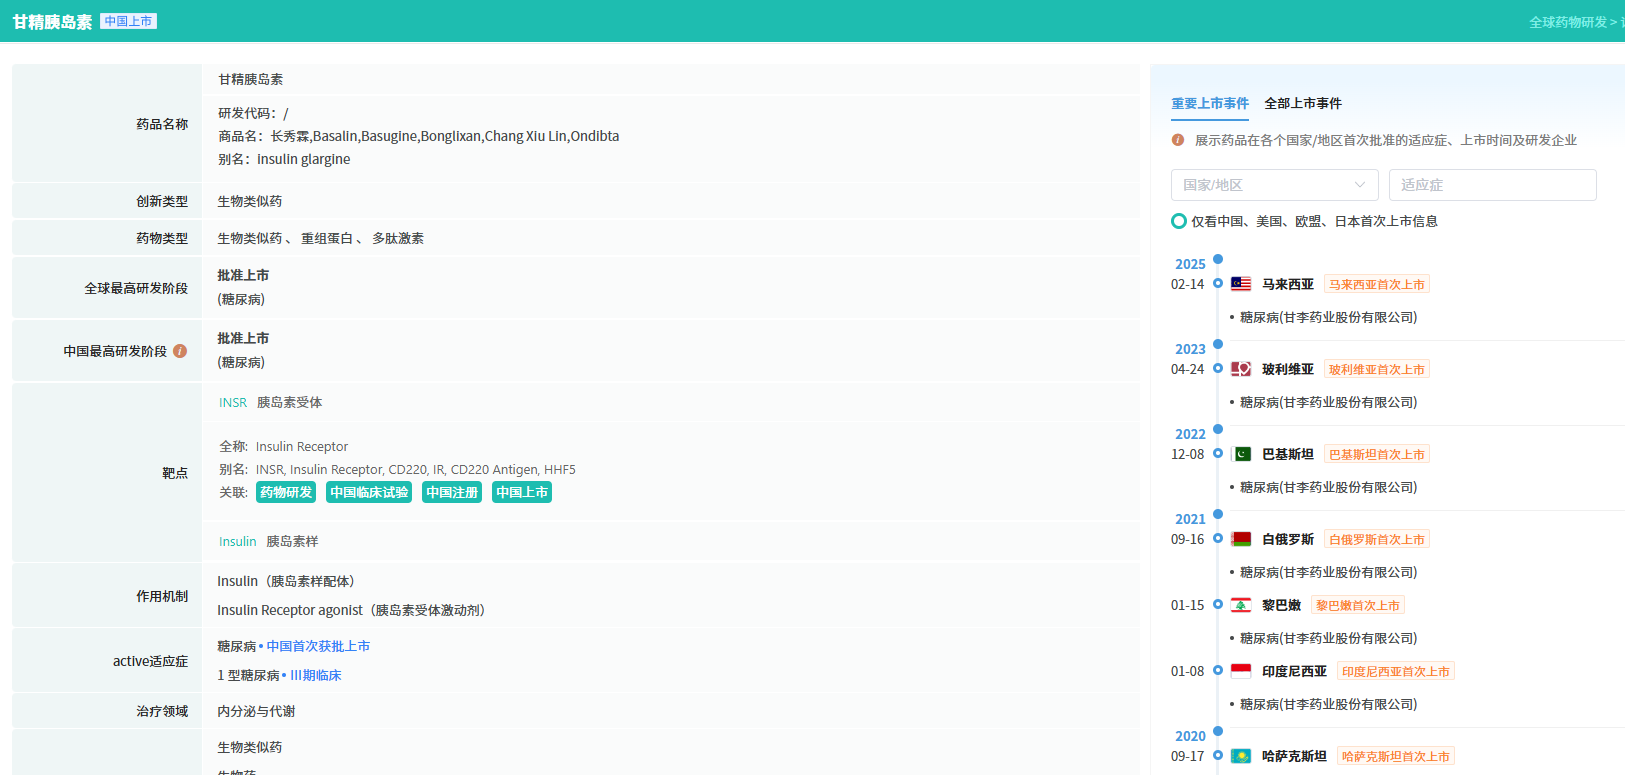Click the Bolivia flag icon
Image resolution: width=1625 pixels, height=775 pixels.
[1241, 369]
